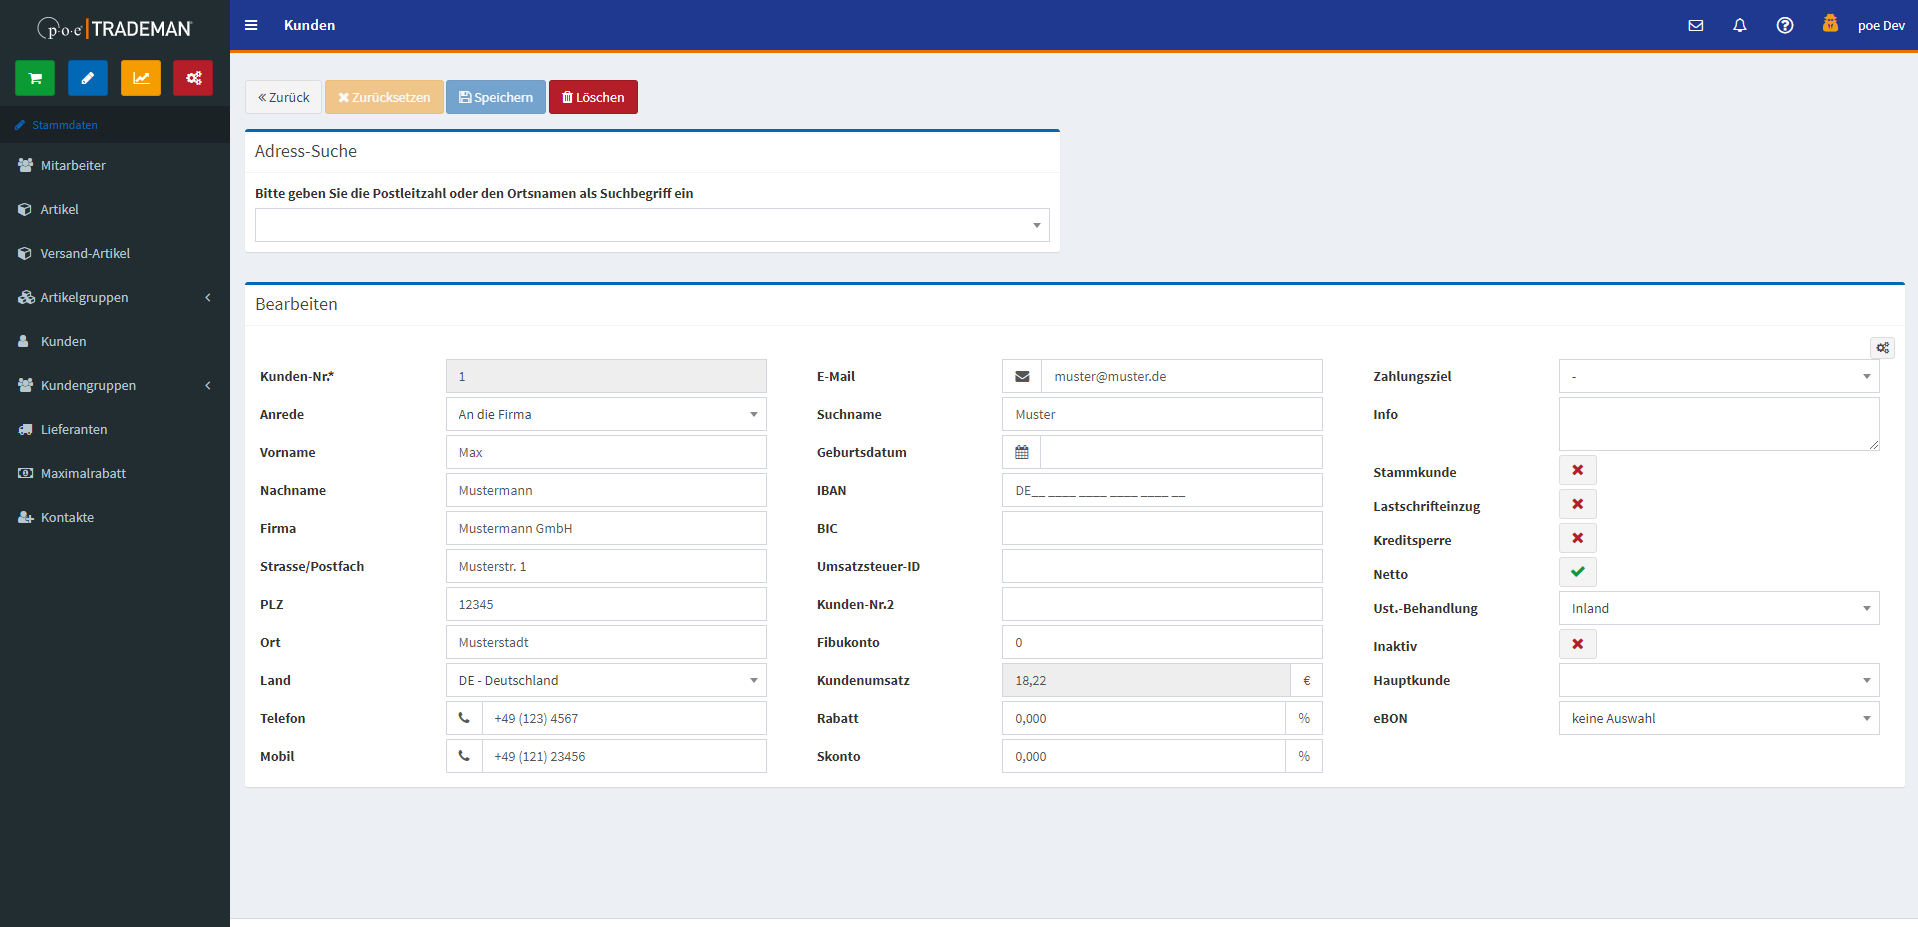Disable the Netto checkbox
This screenshot has width=1918, height=927.
[x=1577, y=573]
